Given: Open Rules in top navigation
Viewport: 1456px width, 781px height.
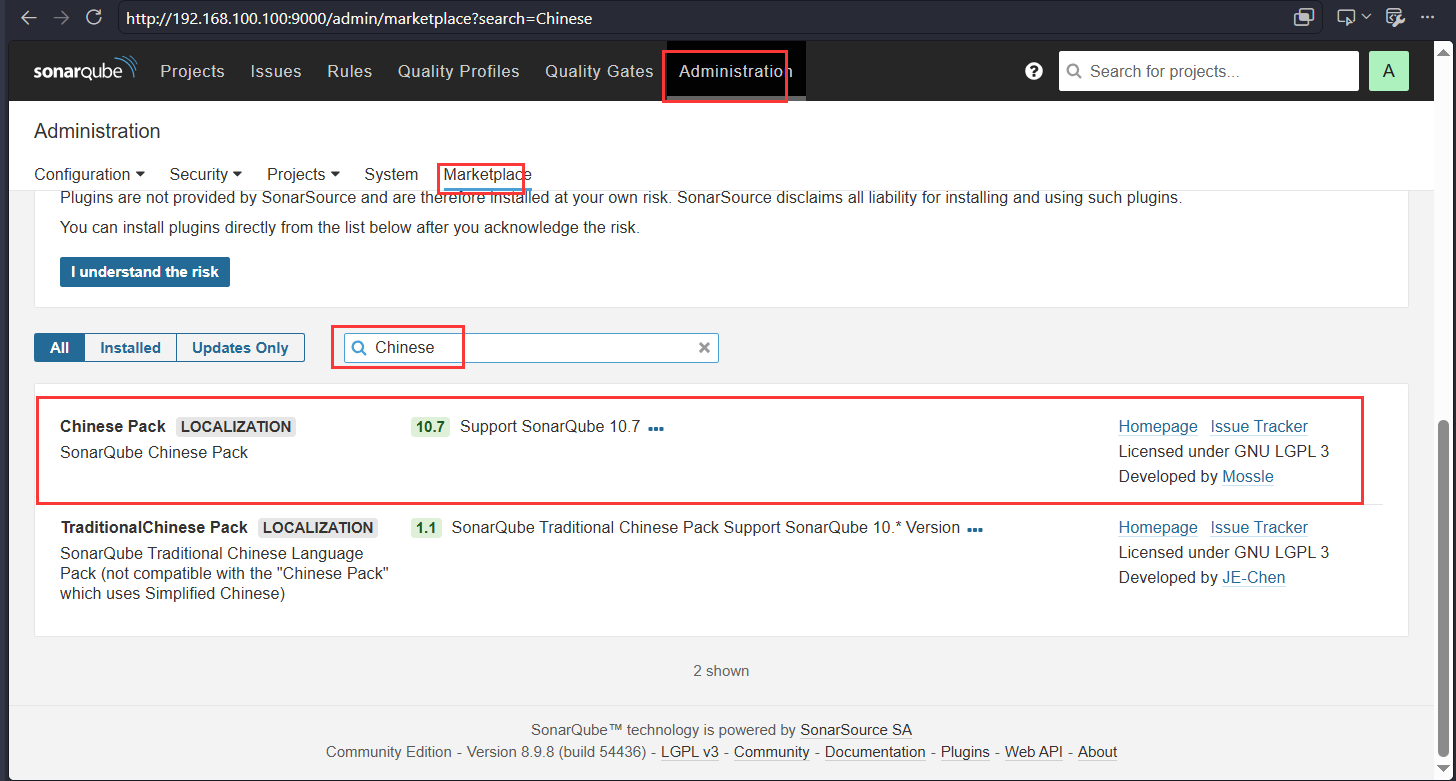Looking at the screenshot, I should point(350,71).
